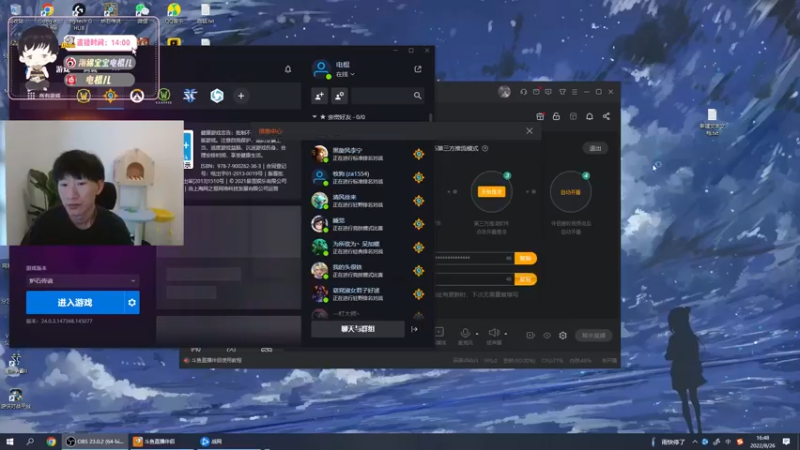Search friends with the magnifier icon
The width and height of the screenshot is (800, 450).
pos(417,95)
